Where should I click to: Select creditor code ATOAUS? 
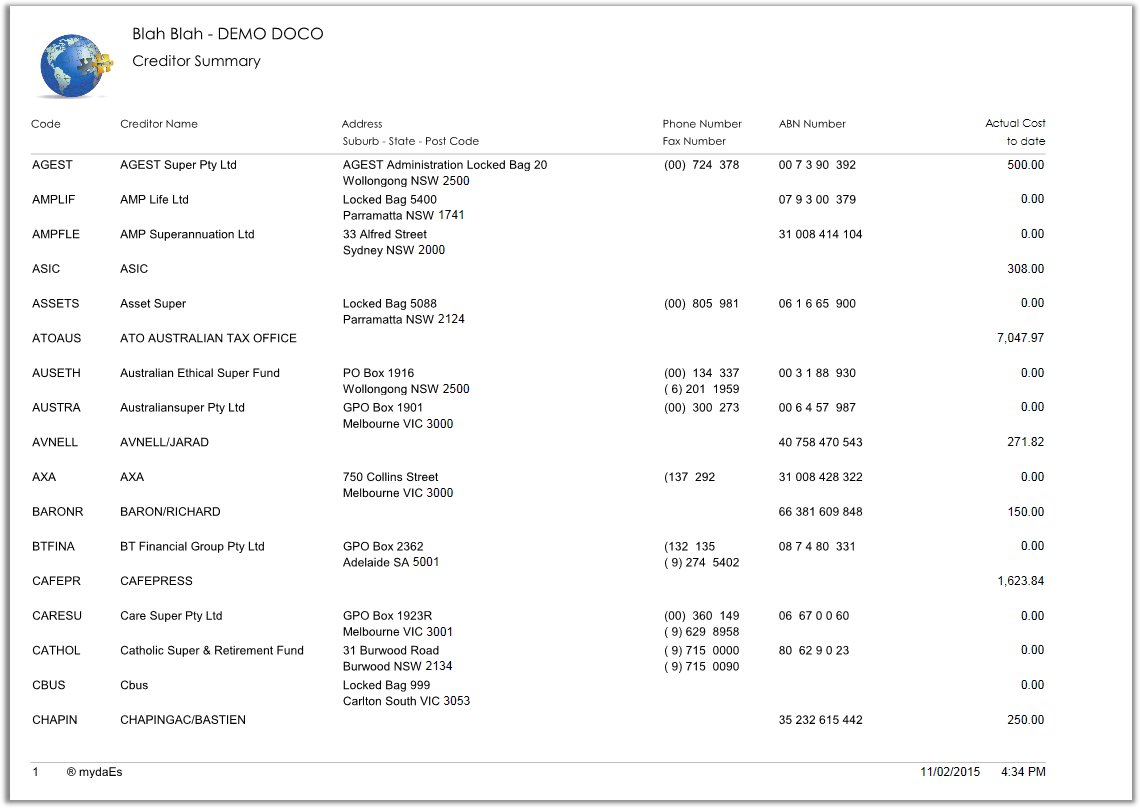coord(57,338)
